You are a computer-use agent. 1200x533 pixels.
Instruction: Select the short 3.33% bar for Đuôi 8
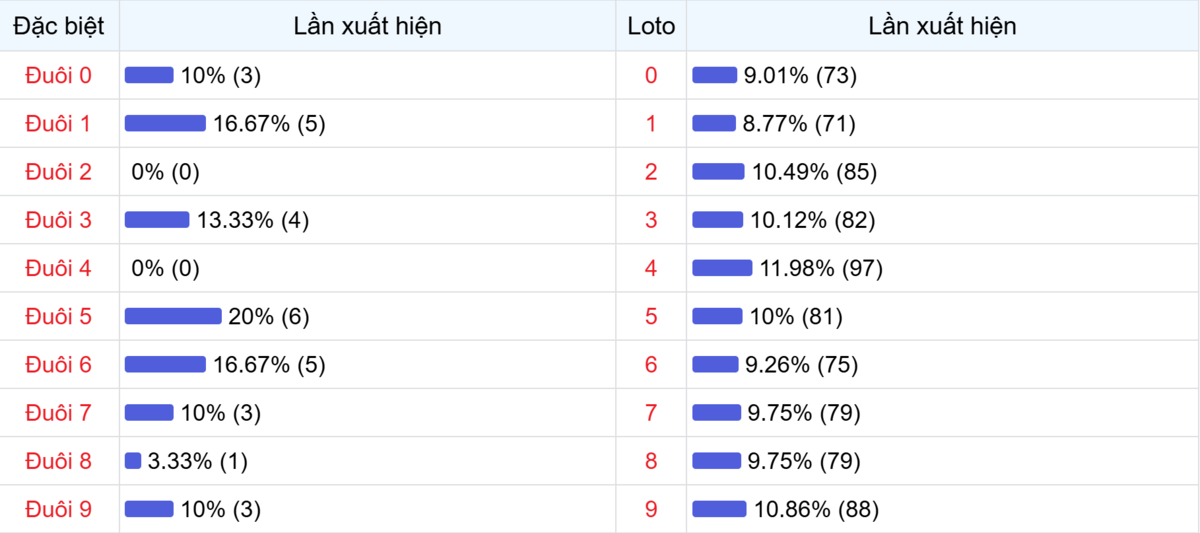coord(132,461)
